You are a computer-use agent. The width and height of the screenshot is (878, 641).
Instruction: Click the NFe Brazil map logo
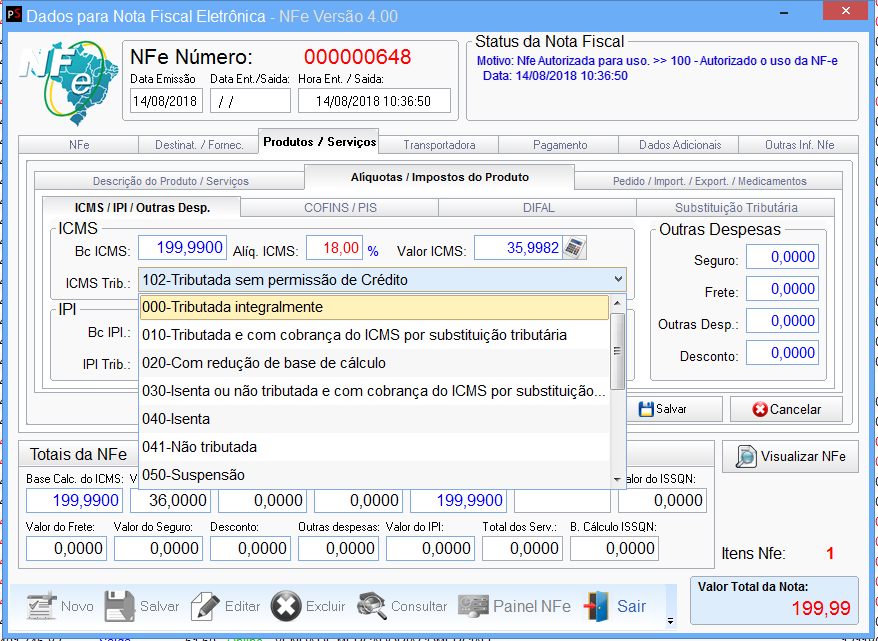pyautogui.click(x=69, y=82)
